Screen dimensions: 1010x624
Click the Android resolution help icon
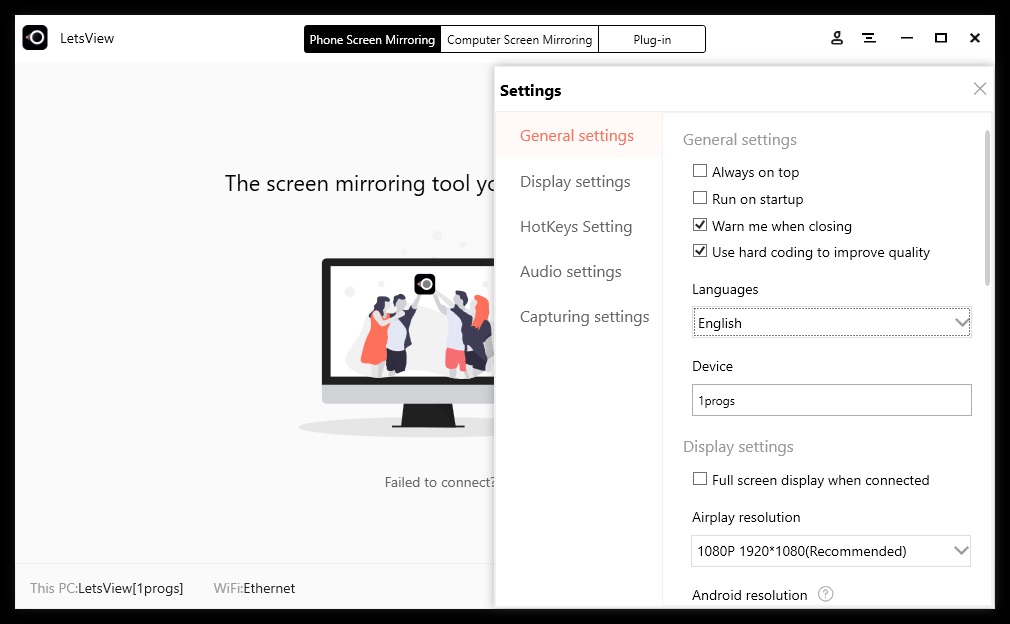click(x=825, y=594)
